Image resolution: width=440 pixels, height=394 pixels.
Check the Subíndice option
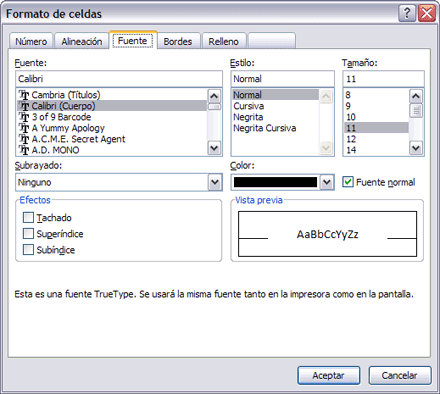[28, 250]
